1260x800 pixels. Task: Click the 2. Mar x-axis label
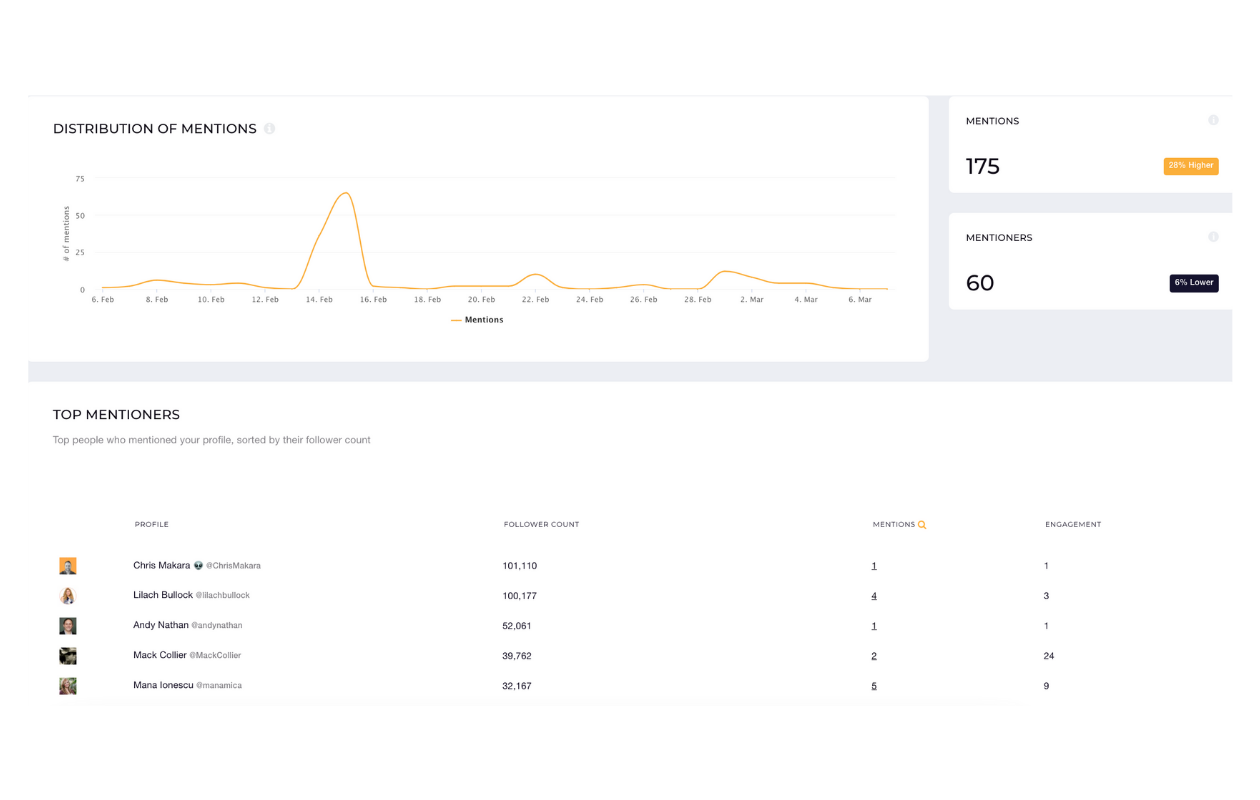(x=751, y=299)
